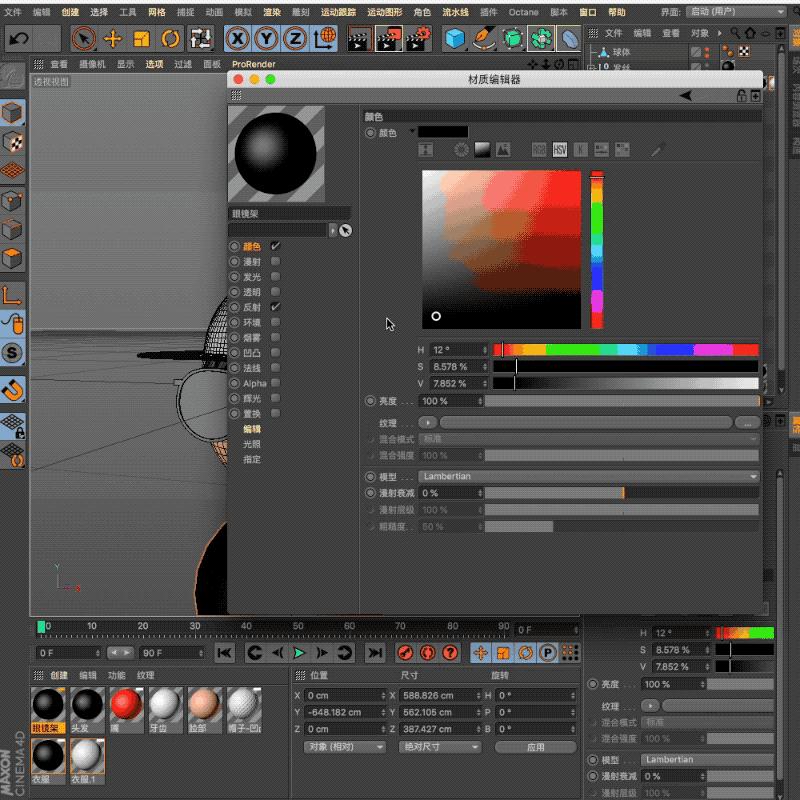
Task: Open the Lambertian model dropdown
Action: tap(588, 477)
